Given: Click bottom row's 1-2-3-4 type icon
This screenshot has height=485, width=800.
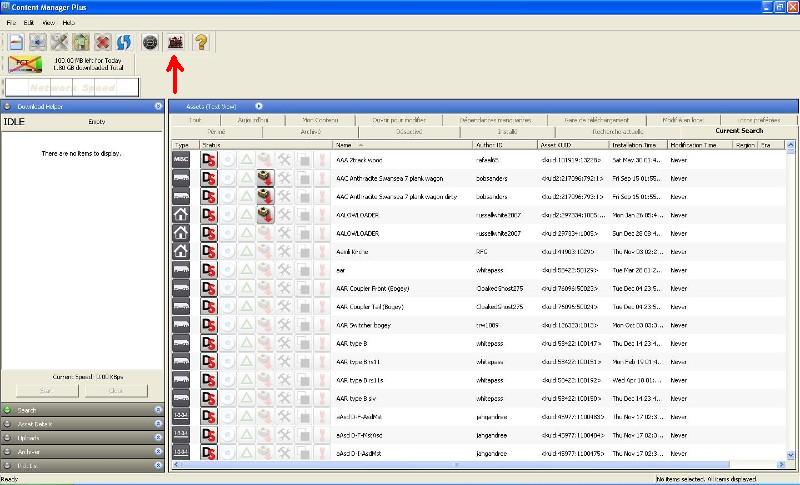Looking at the screenshot, I should (181, 452).
